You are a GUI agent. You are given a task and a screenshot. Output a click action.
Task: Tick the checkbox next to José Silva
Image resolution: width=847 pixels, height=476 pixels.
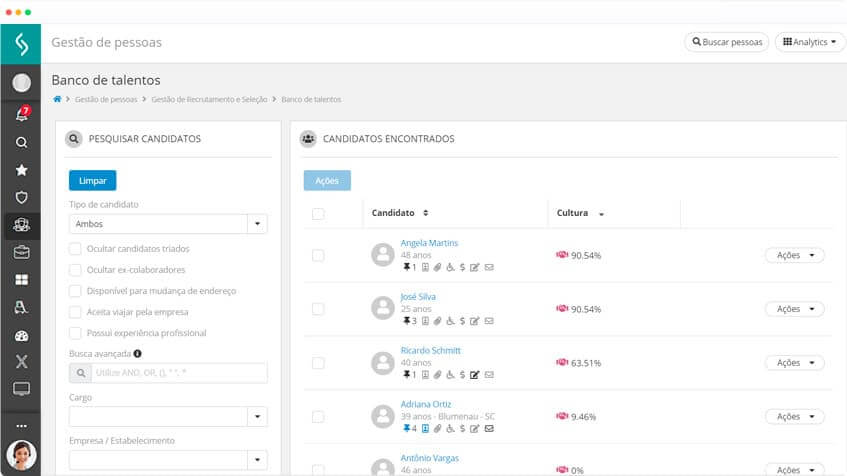(318, 309)
